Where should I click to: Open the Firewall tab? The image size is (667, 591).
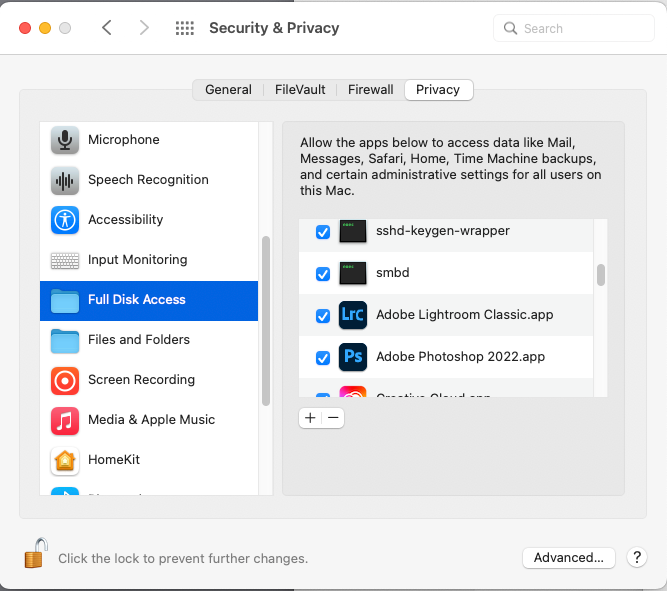point(370,90)
